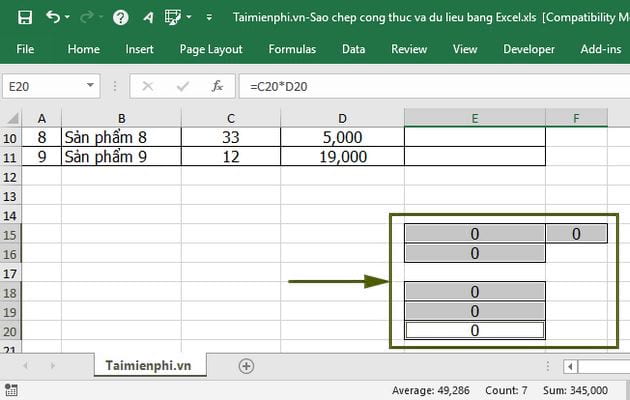Image resolution: width=630 pixels, height=400 pixels.
Task: Select column D header
Action: [x=342, y=118]
